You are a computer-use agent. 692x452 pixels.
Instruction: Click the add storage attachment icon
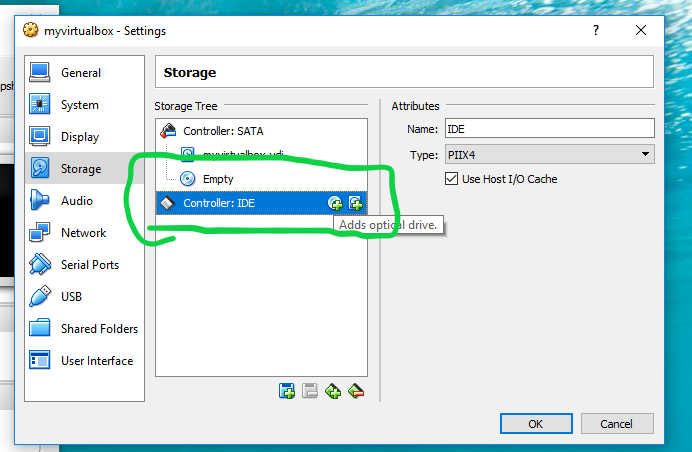point(333,391)
